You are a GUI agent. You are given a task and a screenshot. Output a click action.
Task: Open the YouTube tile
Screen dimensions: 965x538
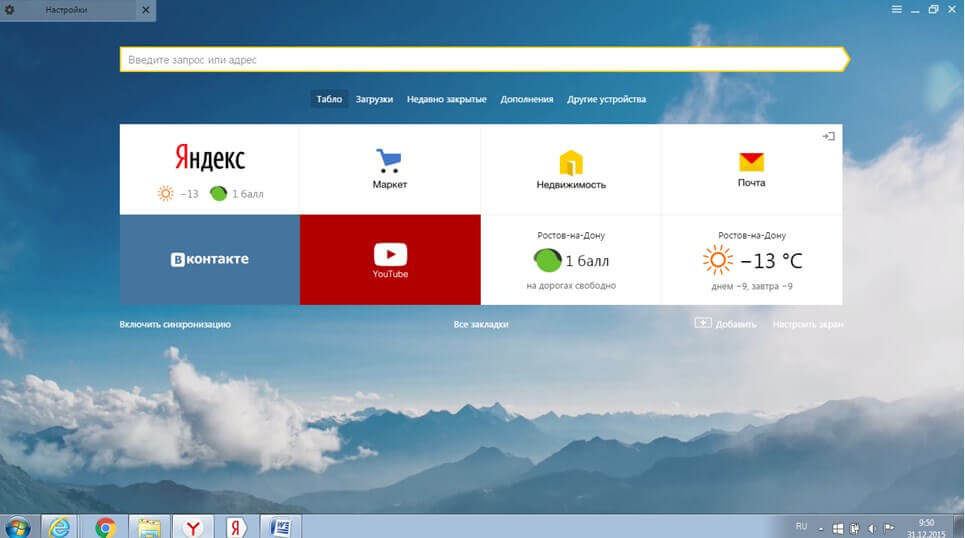tap(389, 260)
